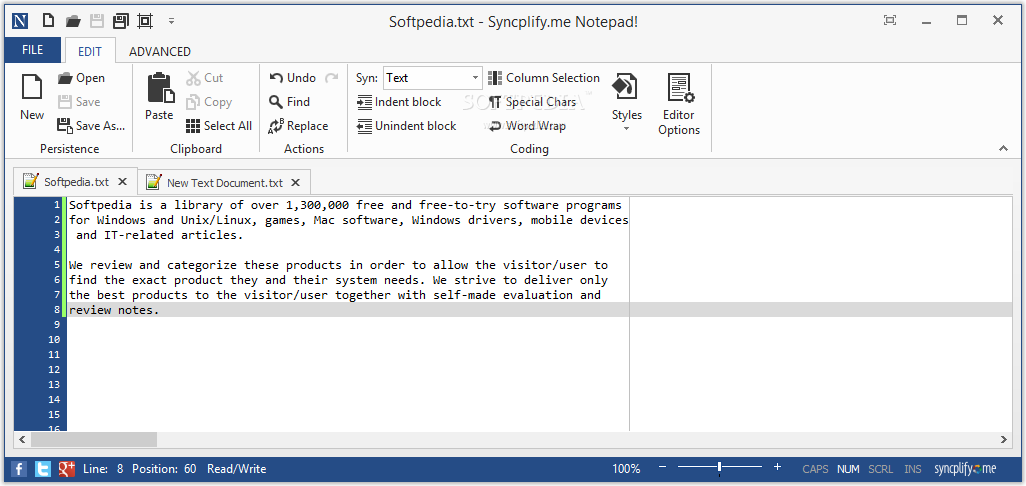Click the Save All quick-access icon

point(120,21)
